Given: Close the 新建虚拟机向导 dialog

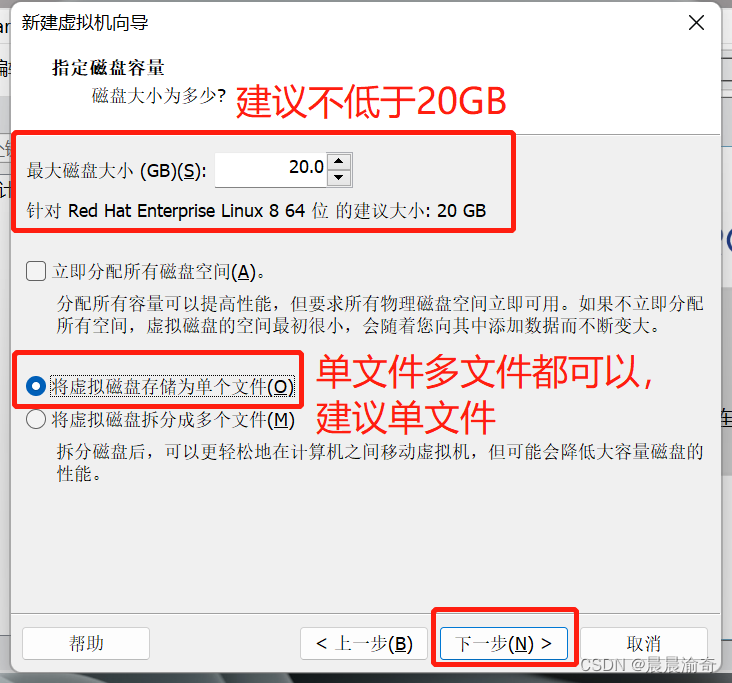Looking at the screenshot, I should (696, 22).
